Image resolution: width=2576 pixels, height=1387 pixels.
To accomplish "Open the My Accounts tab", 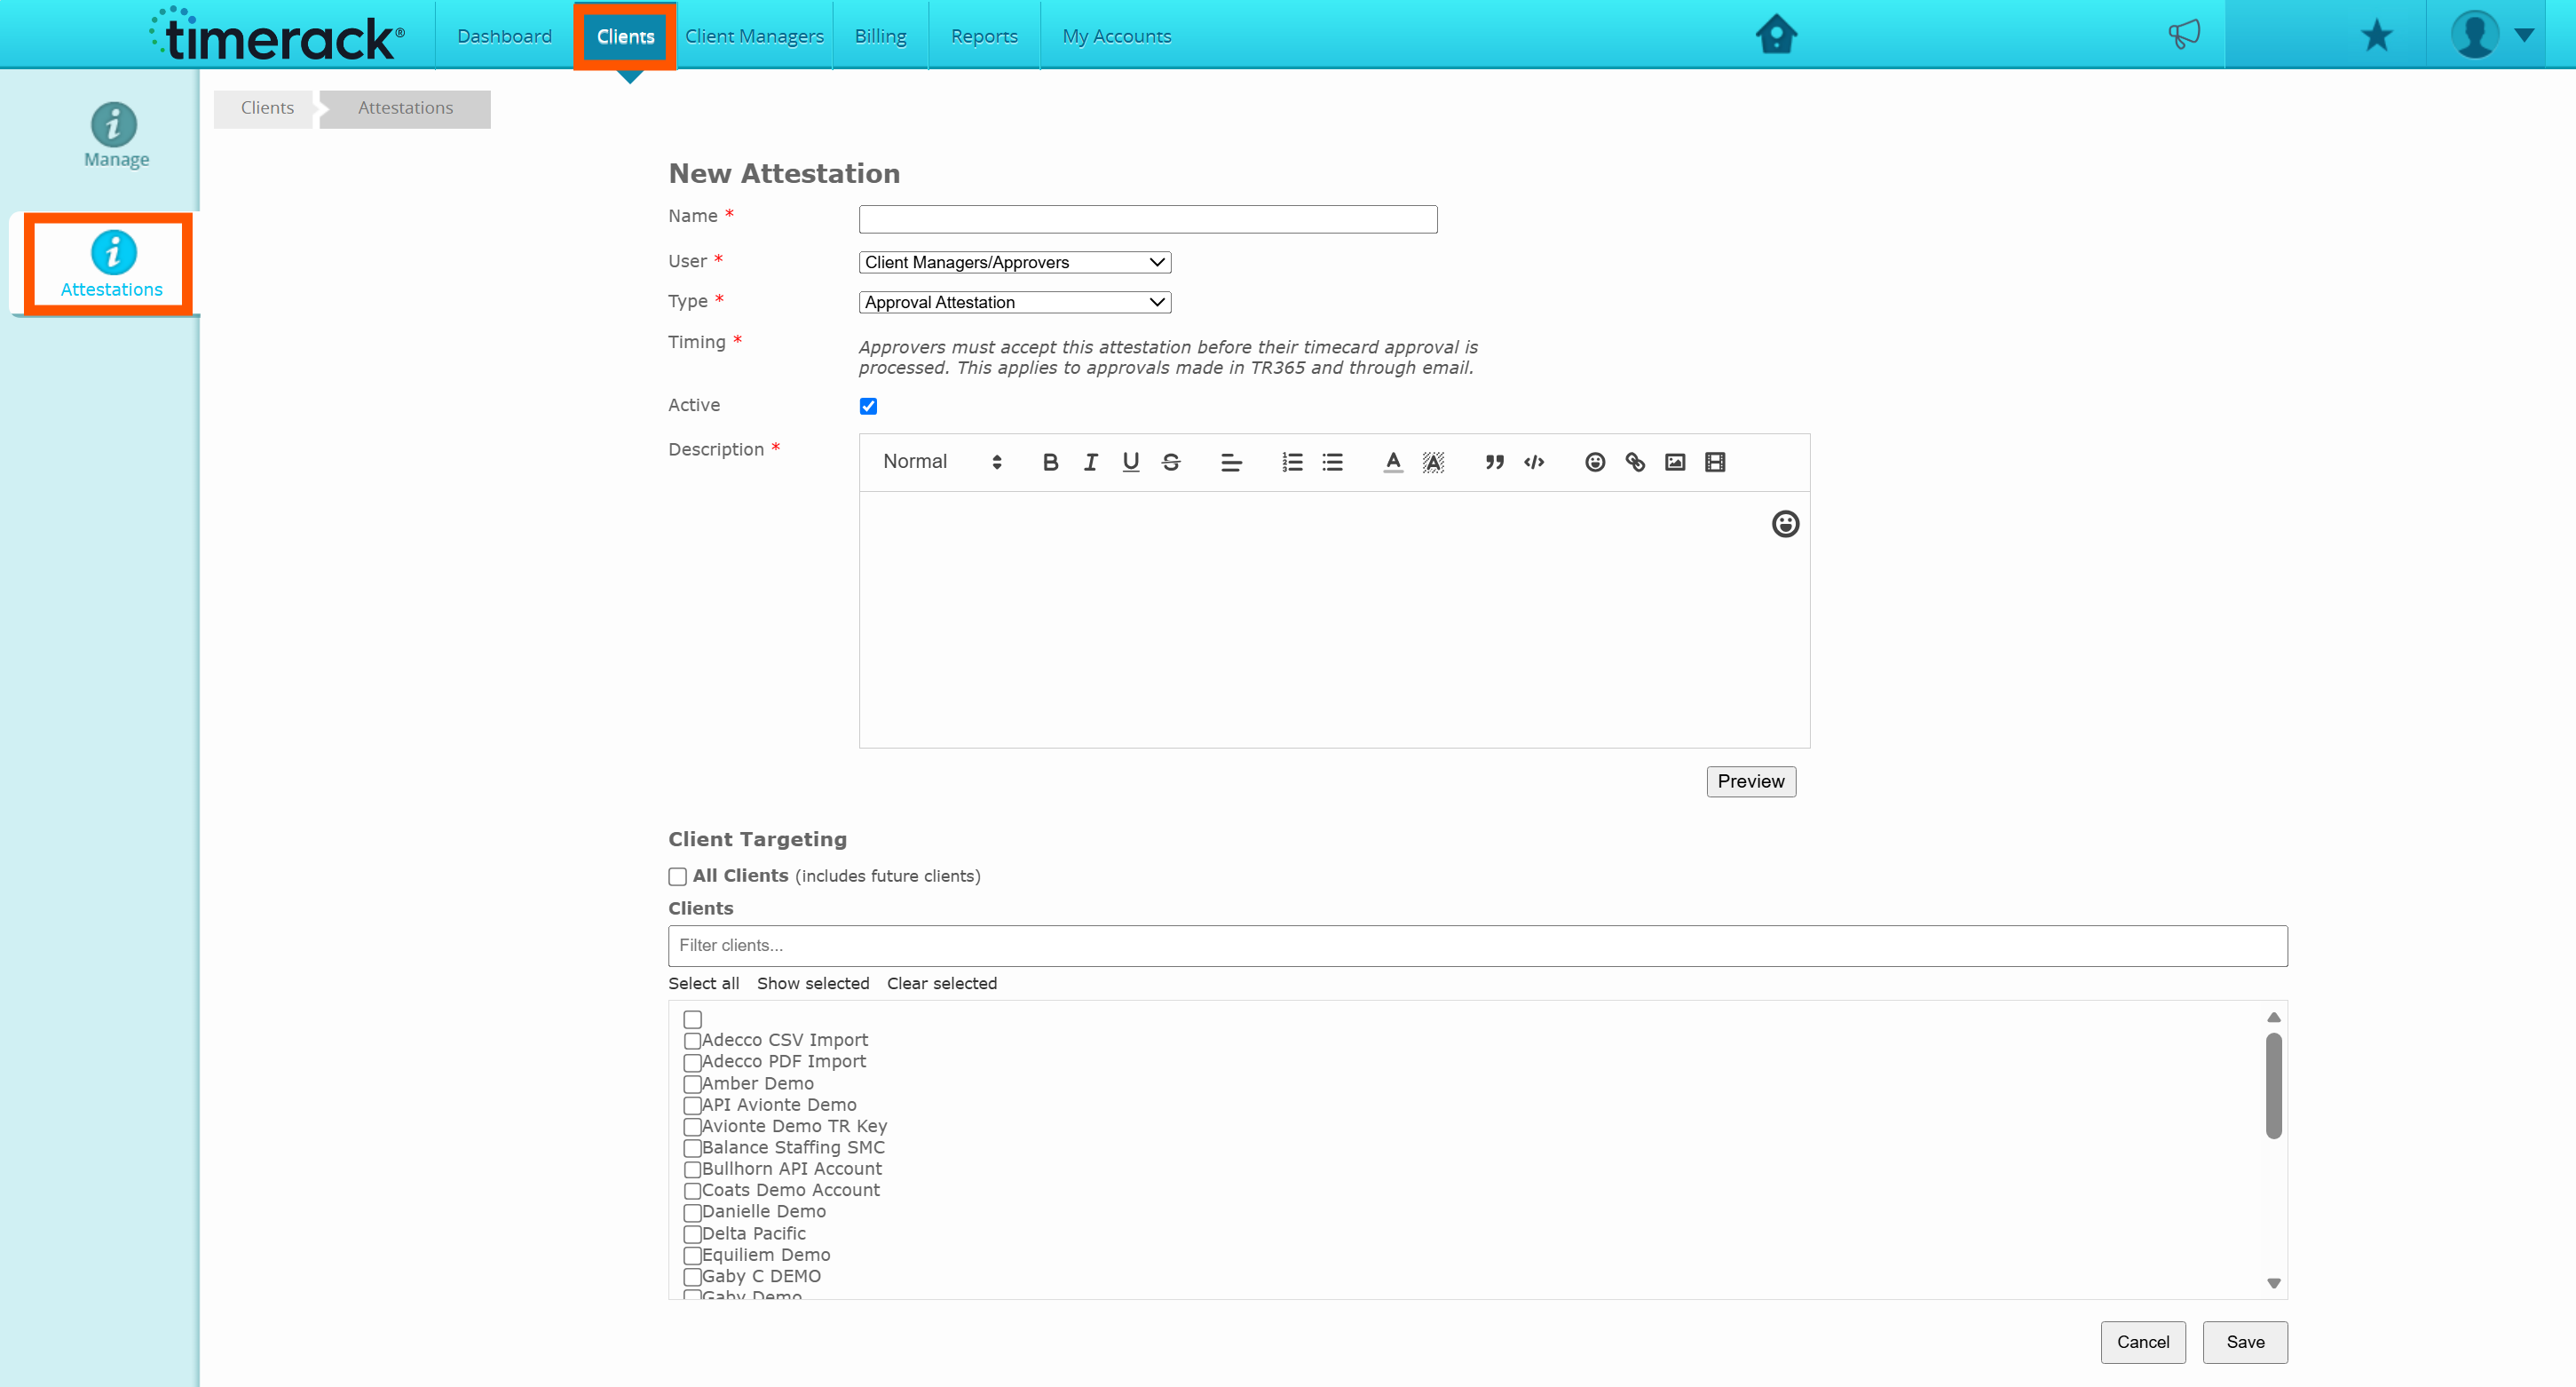I will click(x=1116, y=36).
